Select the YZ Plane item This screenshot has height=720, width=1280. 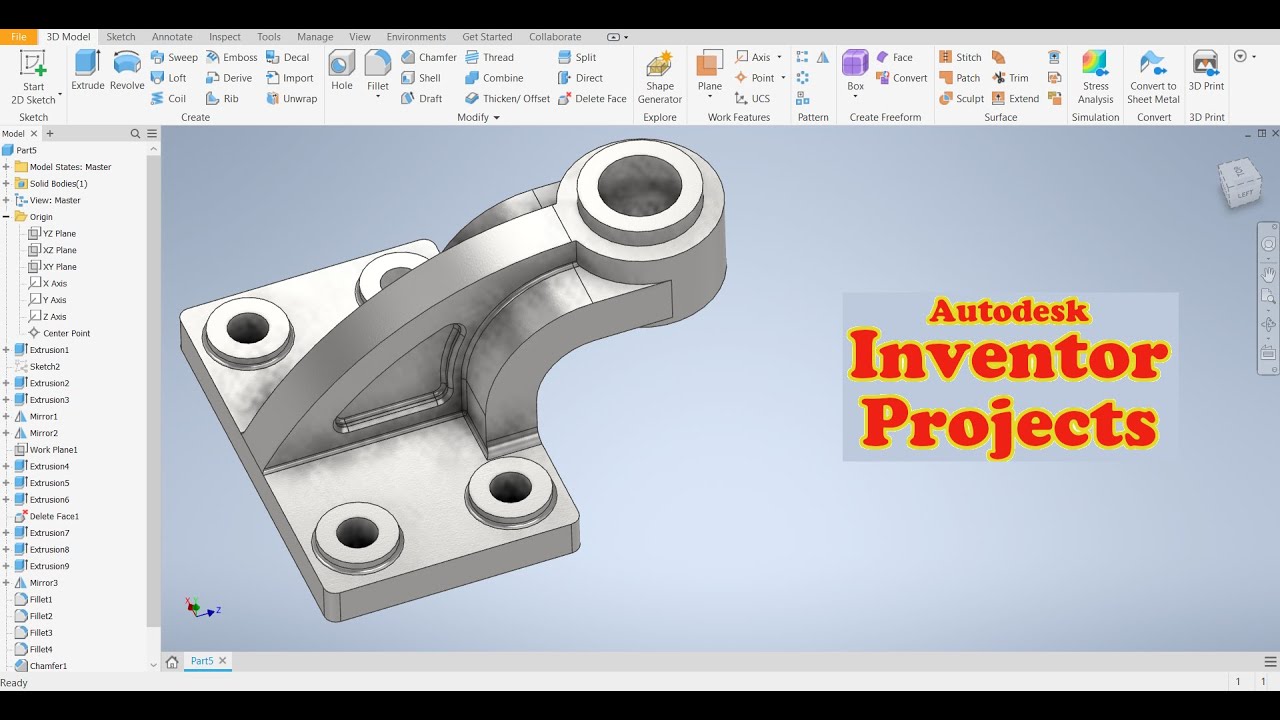52,234
